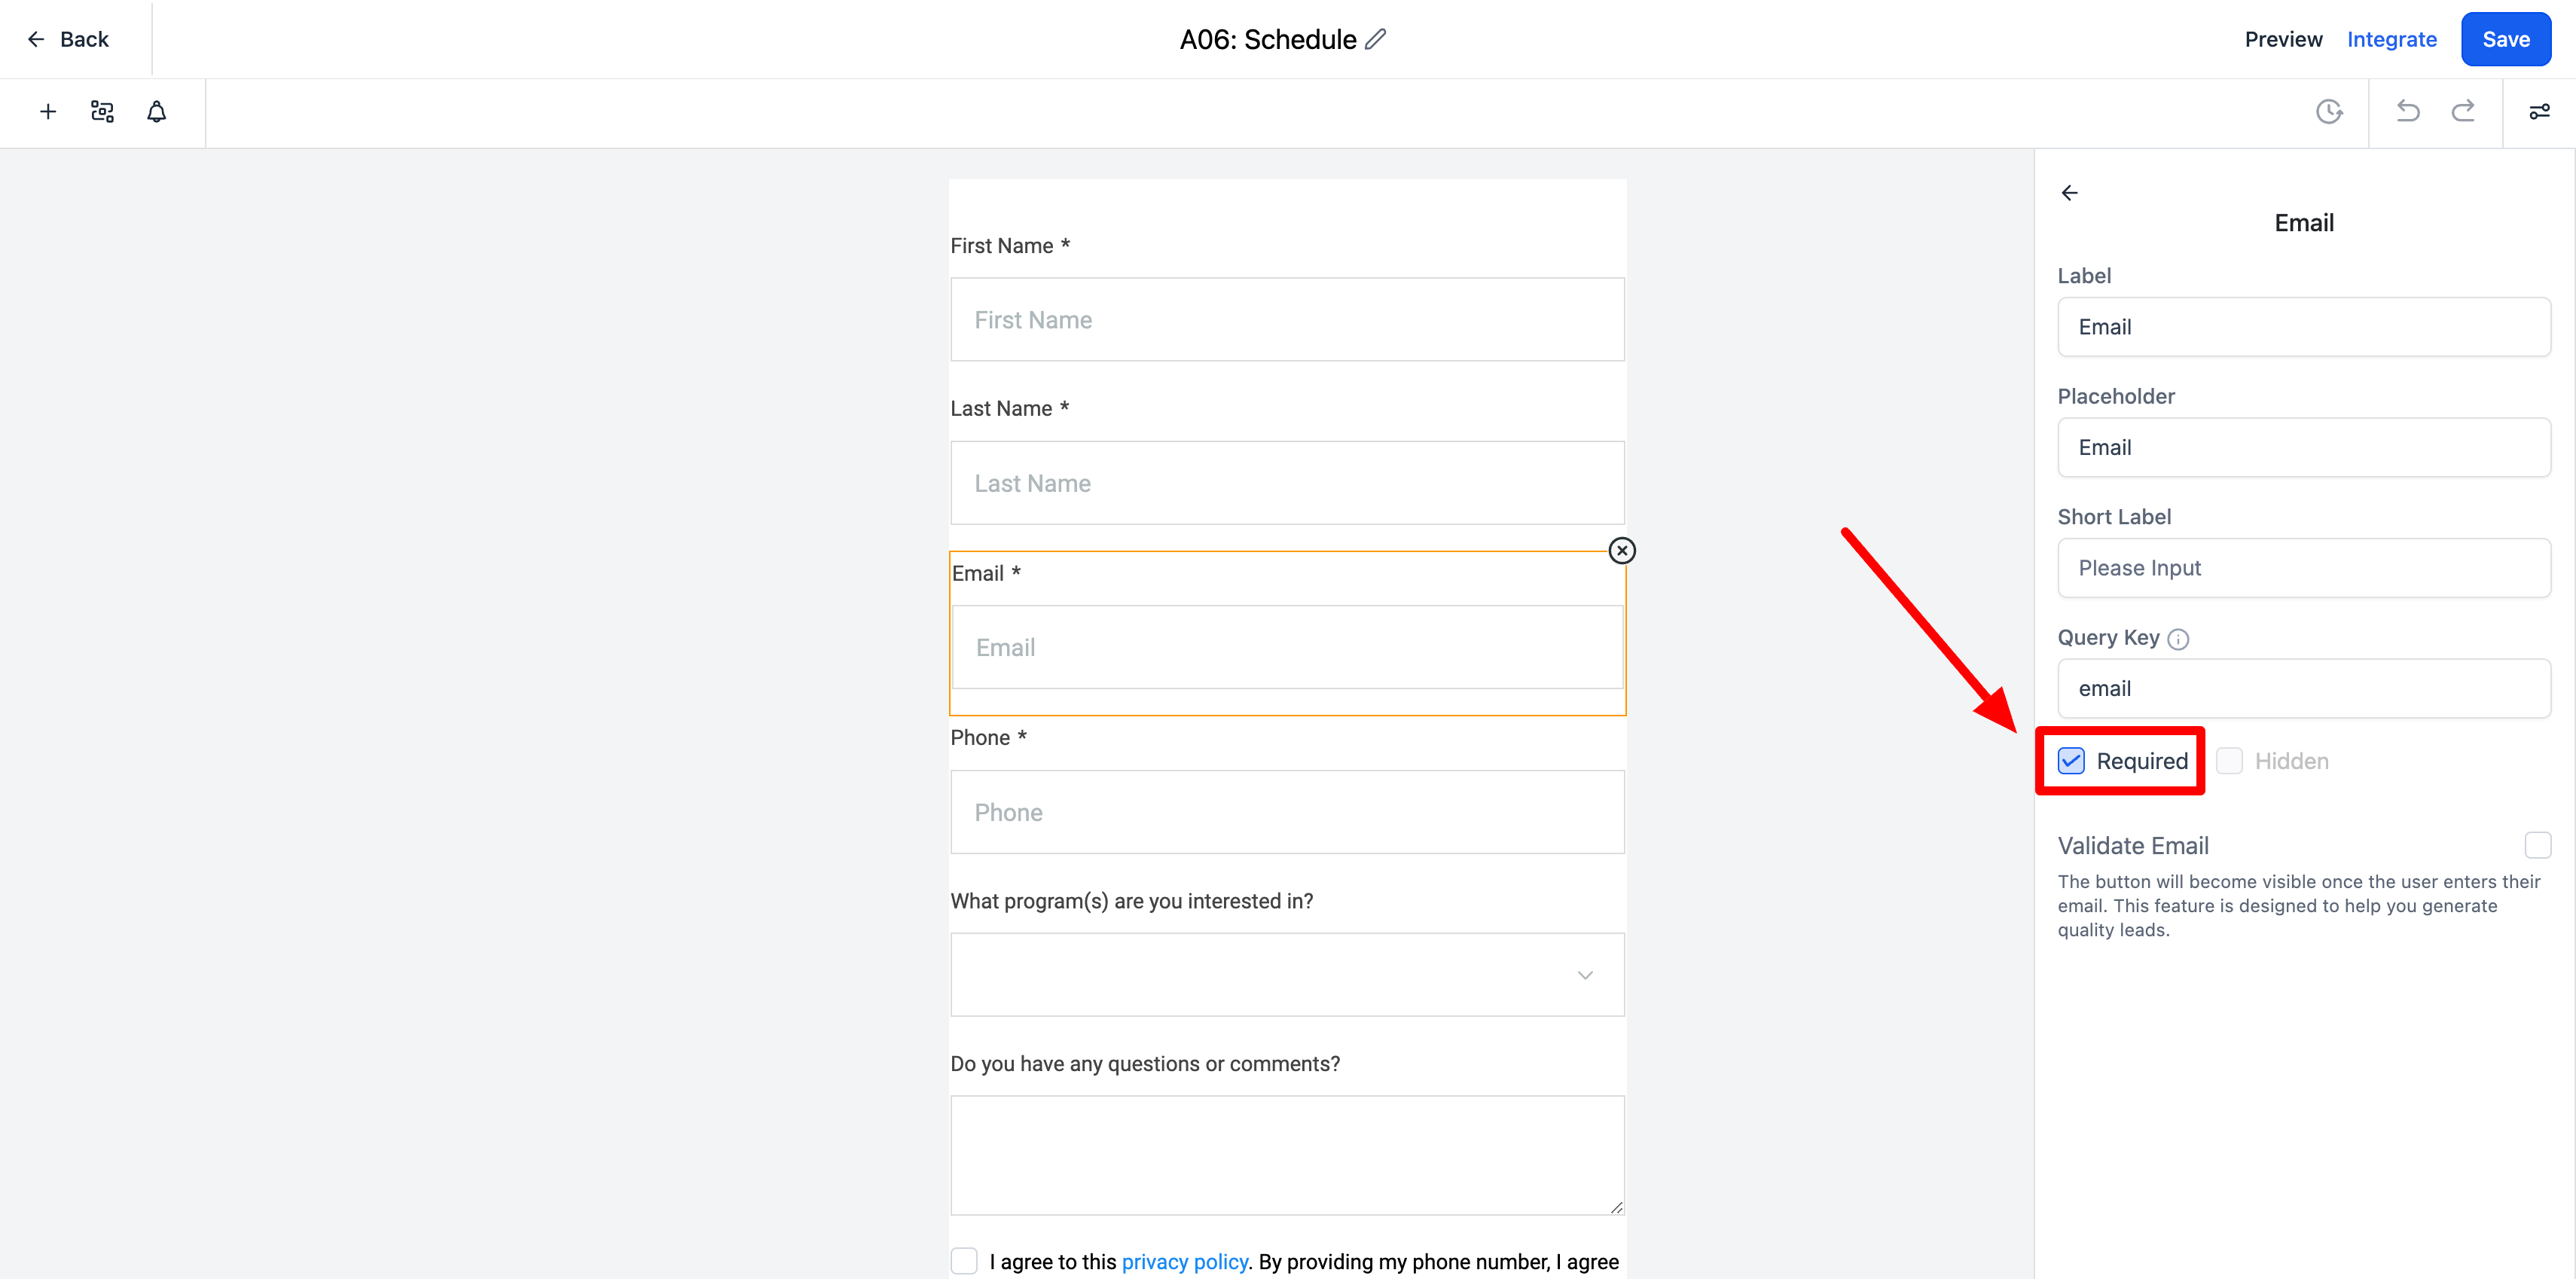
Task: Check the privacy policy agreement box
Action: (x=964, y=1261)
